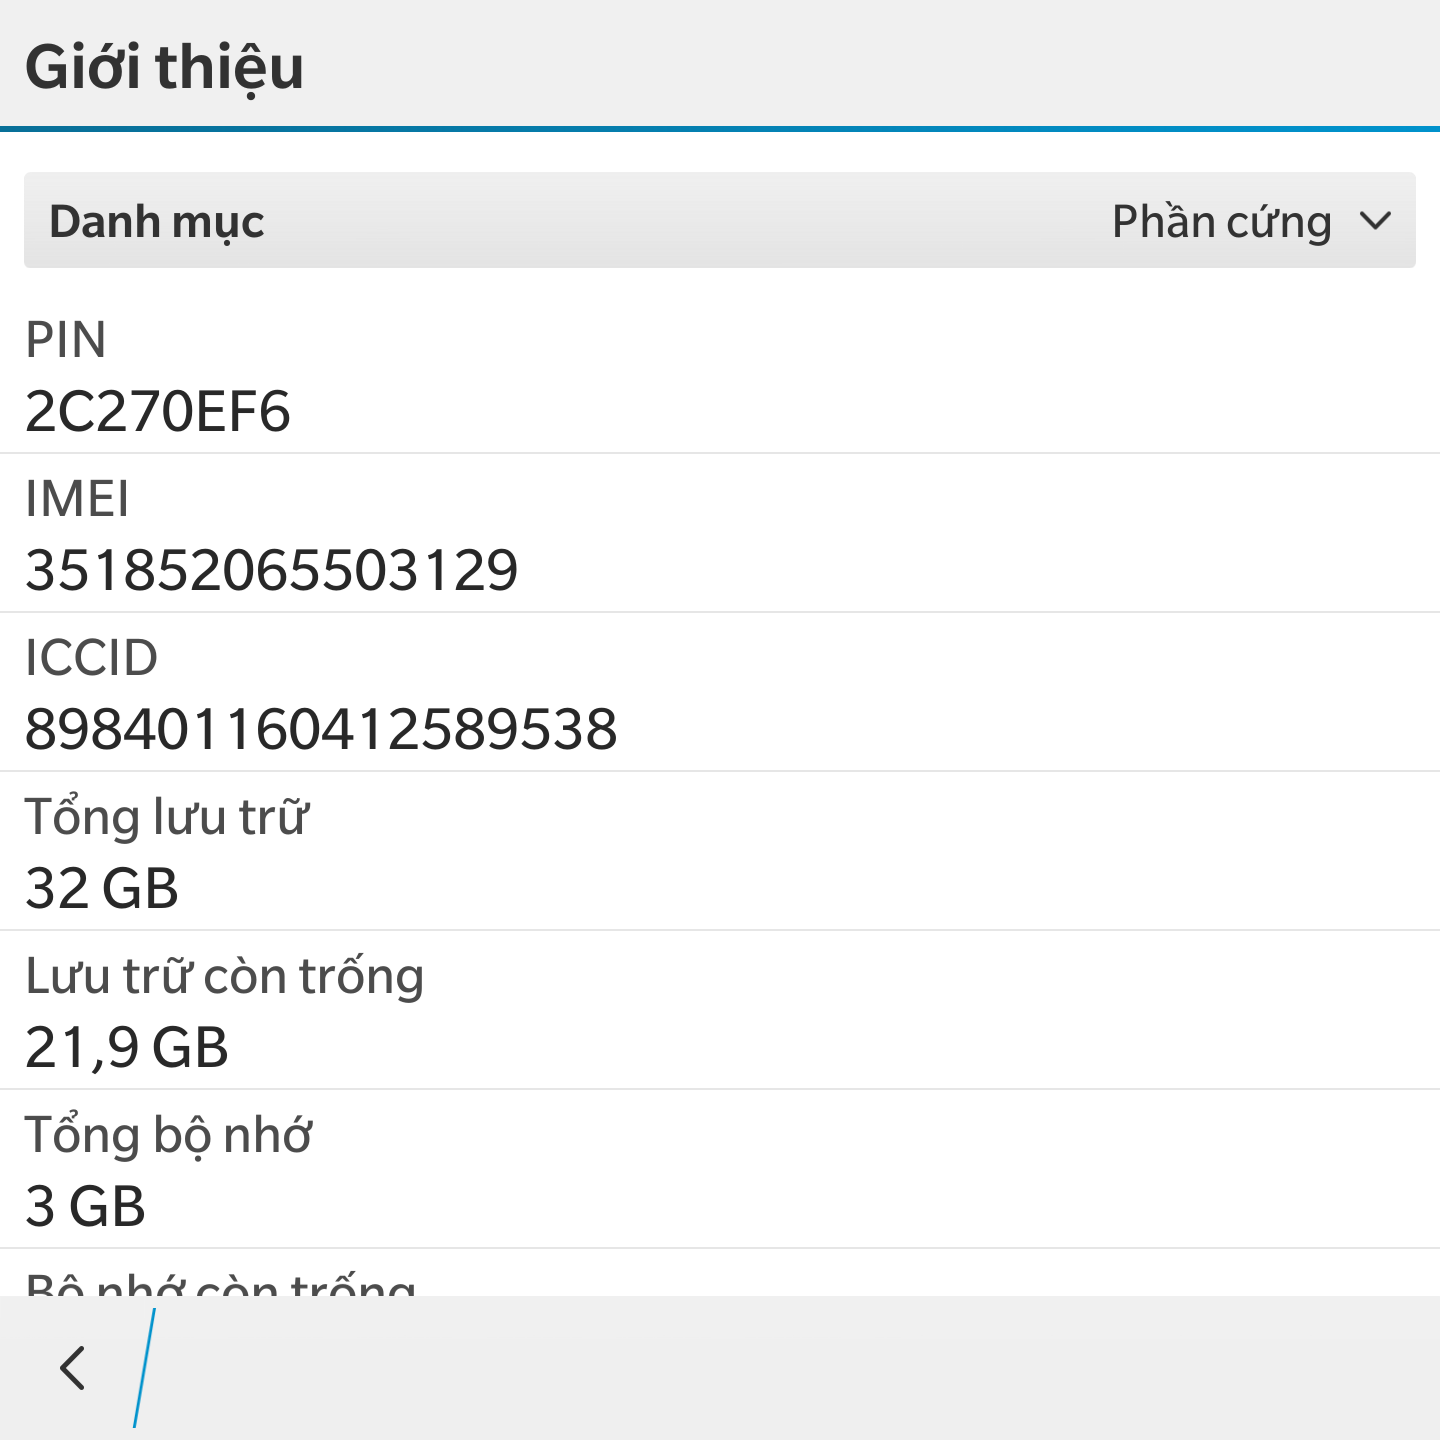Select the PIN value 2C270EF6
The height and width of the screenshot is (1440, 1440).
(158, 412)
